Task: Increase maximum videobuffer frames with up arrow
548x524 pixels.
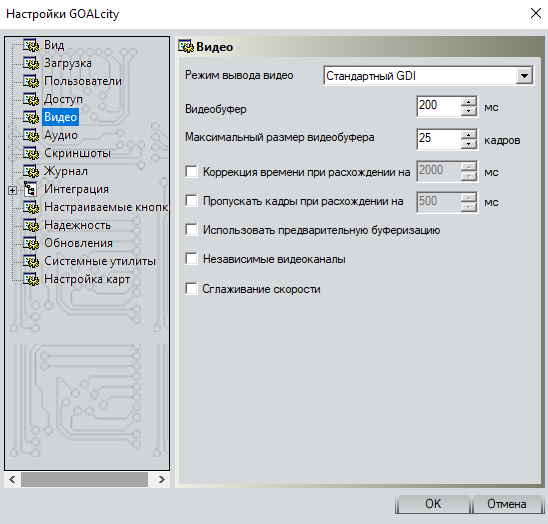Action: (x=469, y=135)
